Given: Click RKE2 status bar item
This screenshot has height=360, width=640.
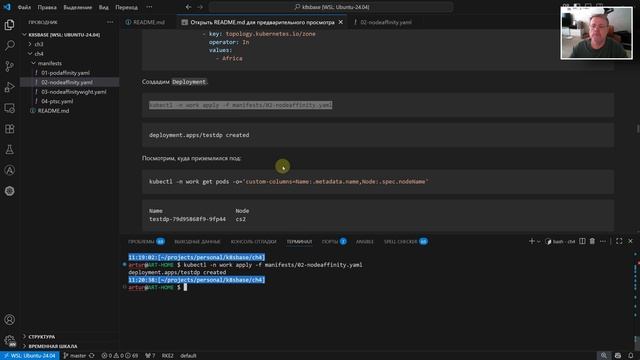Looking at the screenshot, I should (x=167, y=356).
